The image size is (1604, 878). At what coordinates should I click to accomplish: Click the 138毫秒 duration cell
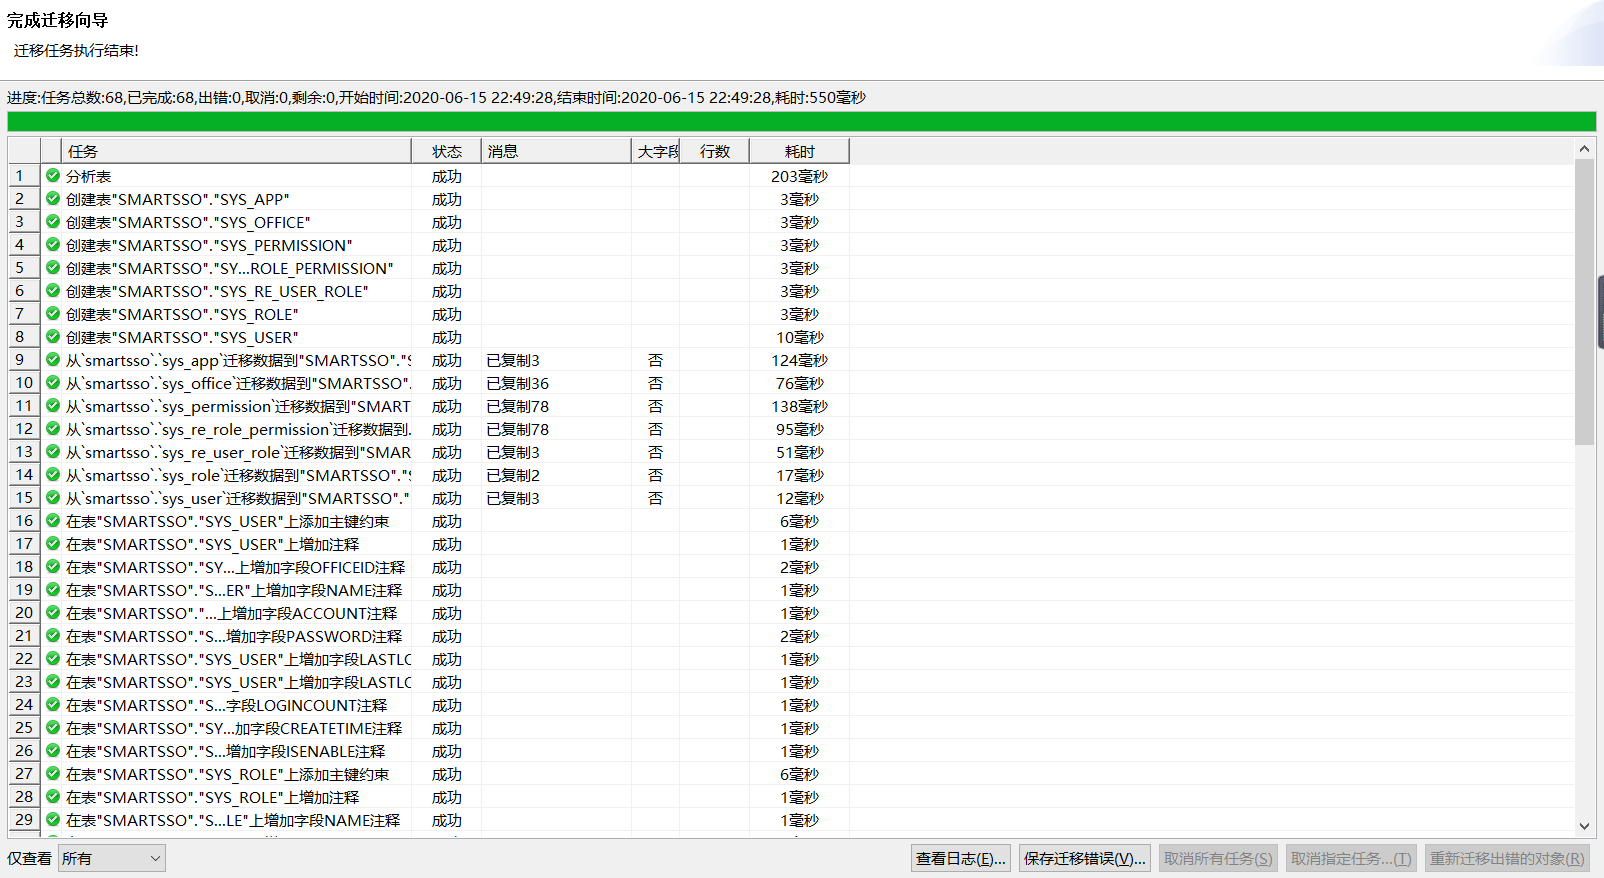pos(799,406)
